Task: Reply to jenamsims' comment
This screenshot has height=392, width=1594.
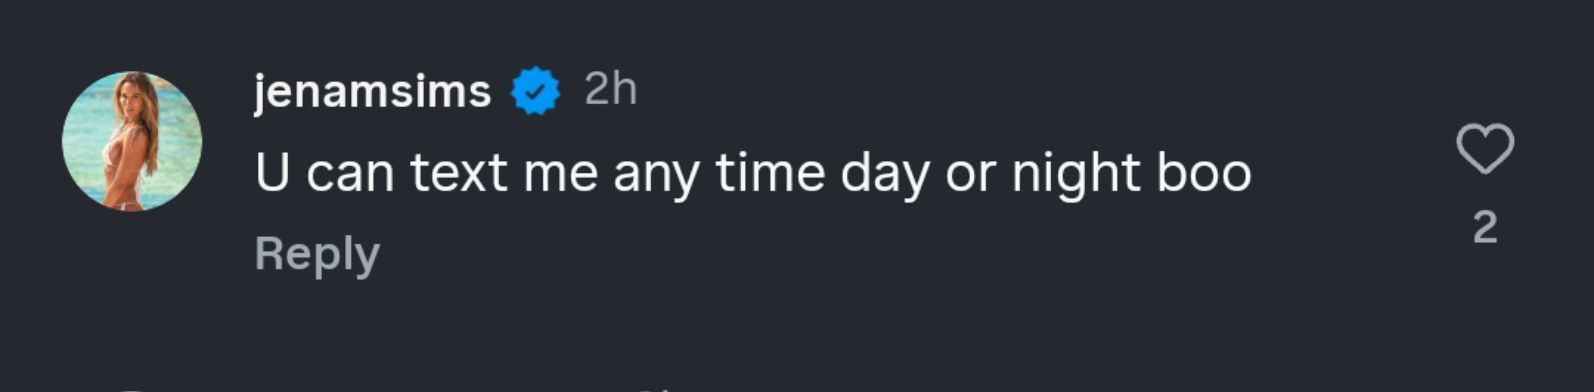Action: pos(317,254)
